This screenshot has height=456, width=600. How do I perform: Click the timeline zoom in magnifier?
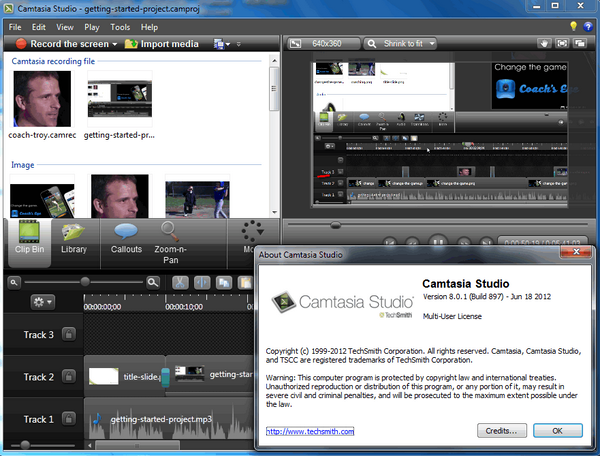coord(153,283)
